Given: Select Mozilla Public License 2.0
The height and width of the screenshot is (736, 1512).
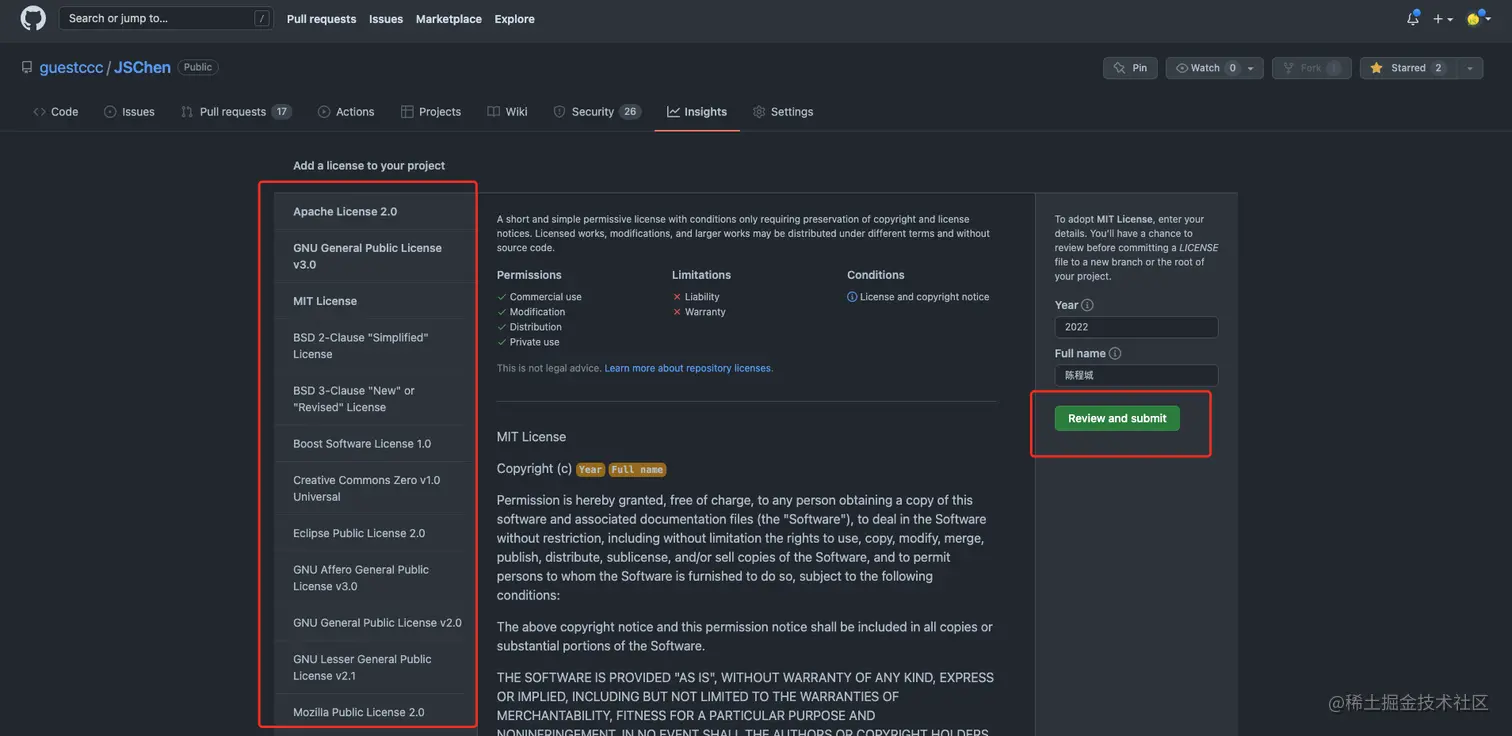Looking at the screenshot, I should pos(375,712).
